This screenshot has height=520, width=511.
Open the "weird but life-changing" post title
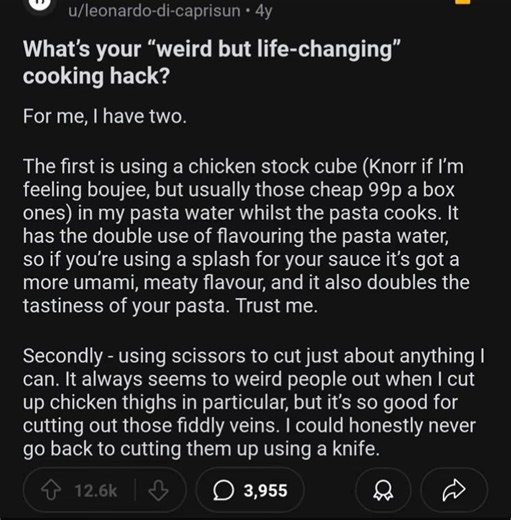211,62
